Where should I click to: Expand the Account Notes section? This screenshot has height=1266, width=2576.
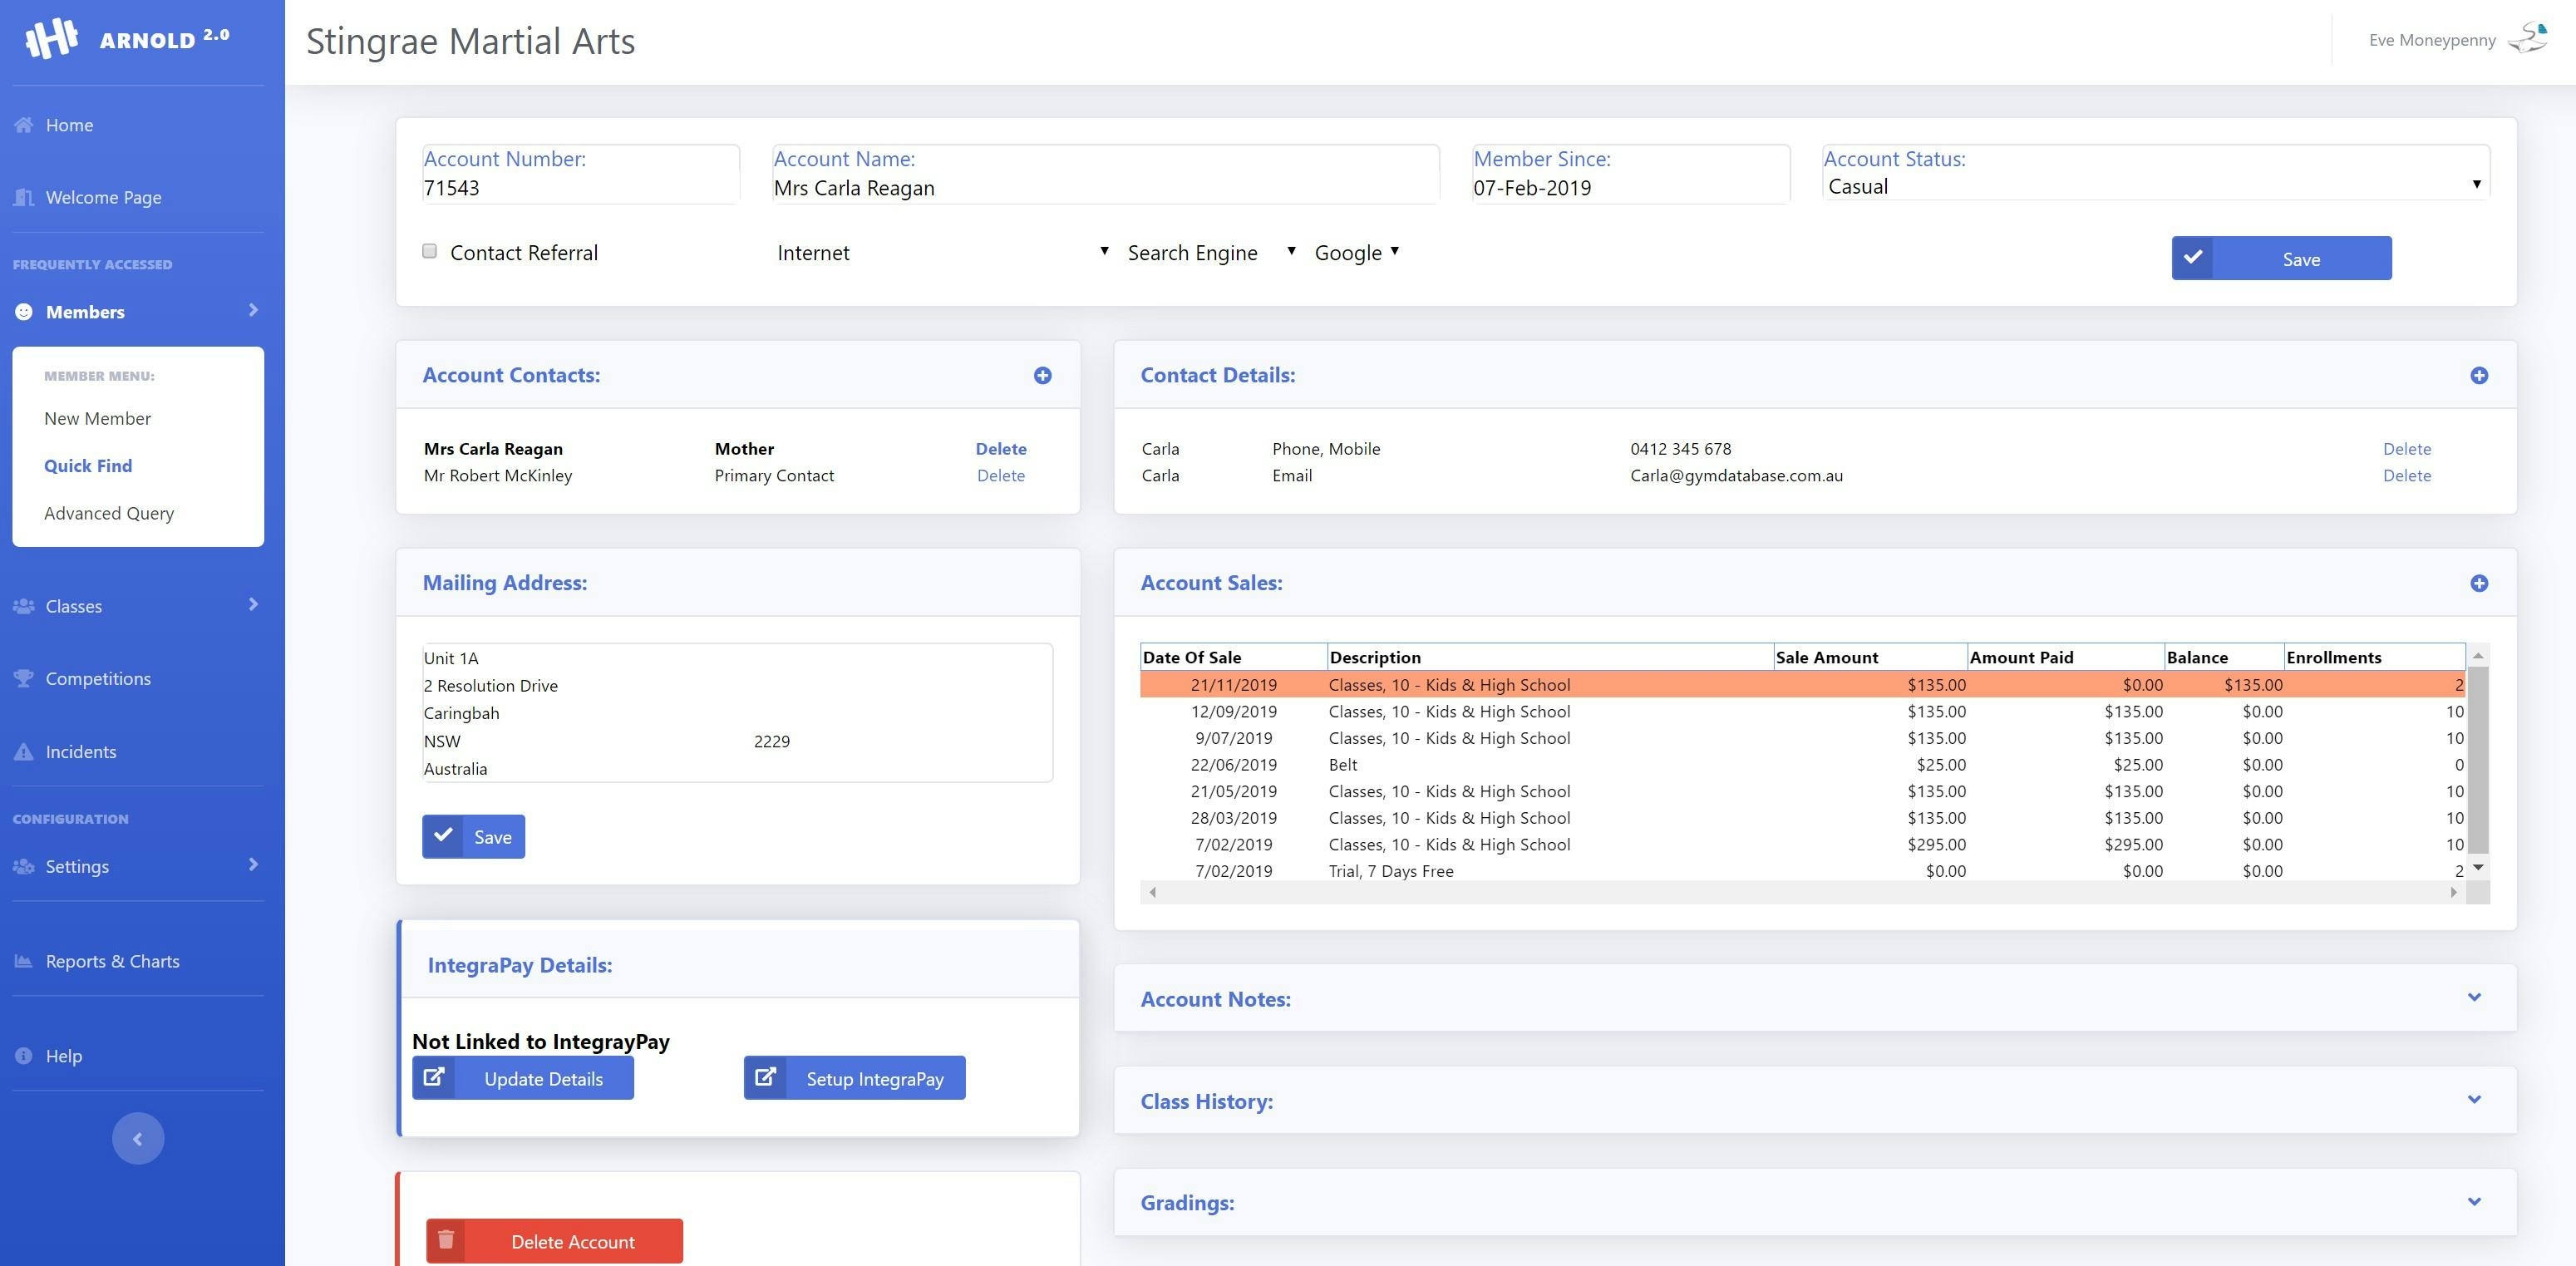2475,997
